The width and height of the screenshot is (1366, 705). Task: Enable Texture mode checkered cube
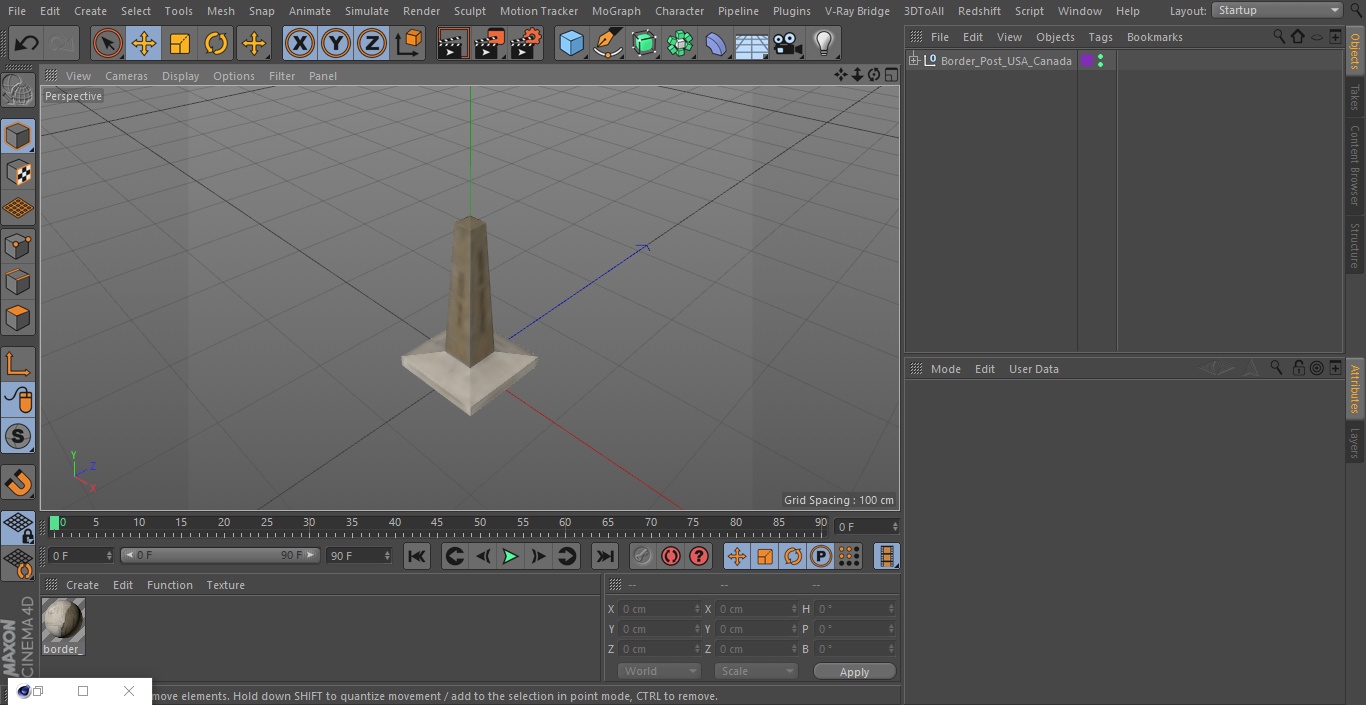click(x=18, y=172)
